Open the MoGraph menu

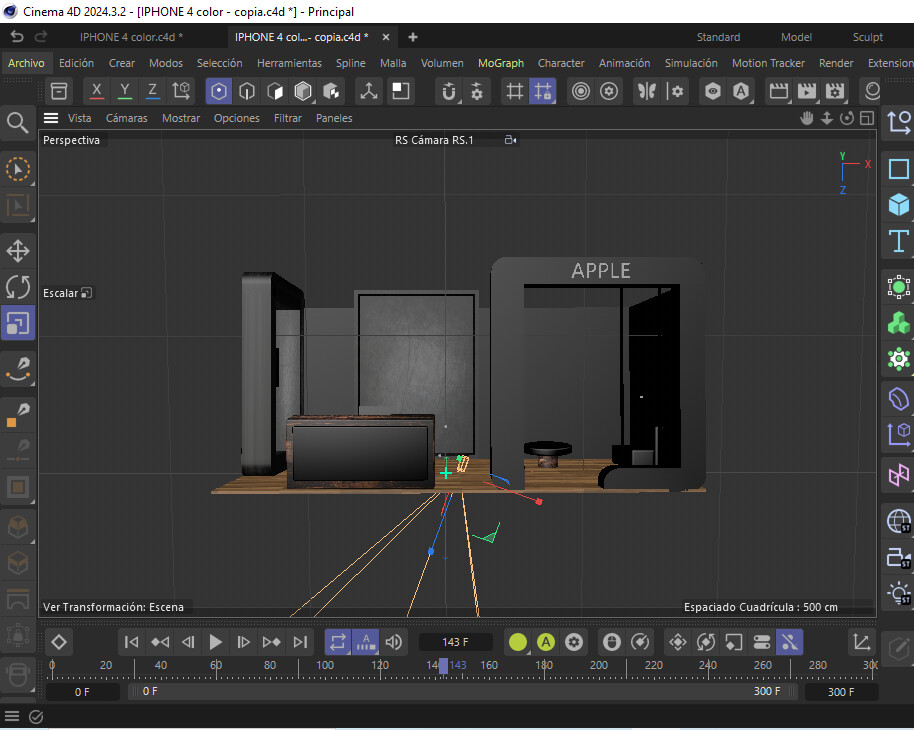click(x=500, y=62)
